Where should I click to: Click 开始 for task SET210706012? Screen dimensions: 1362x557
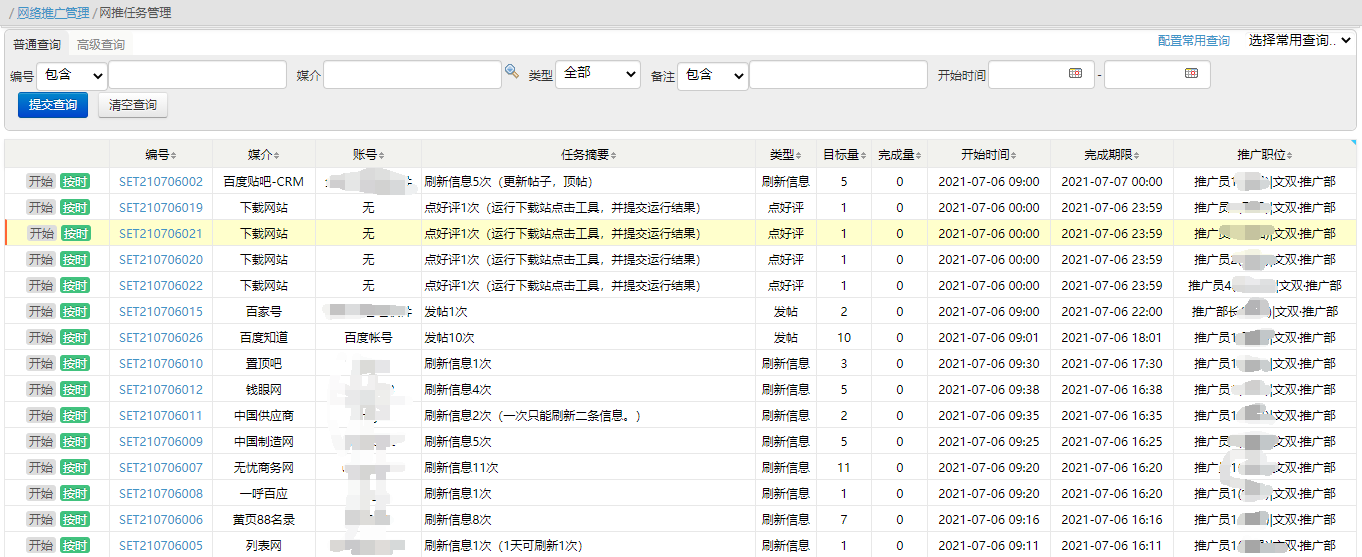coord(41,390)
